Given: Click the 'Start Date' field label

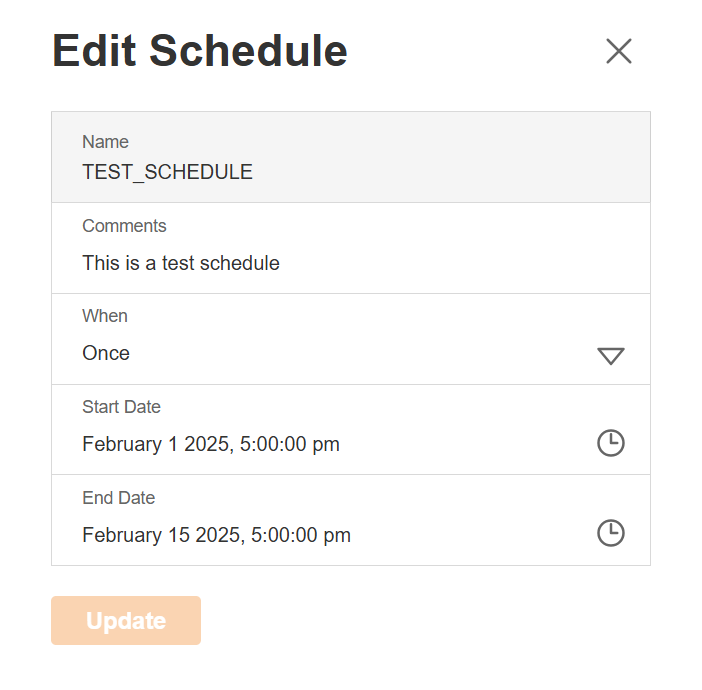Looking at the screenshot, I should 121,407.
